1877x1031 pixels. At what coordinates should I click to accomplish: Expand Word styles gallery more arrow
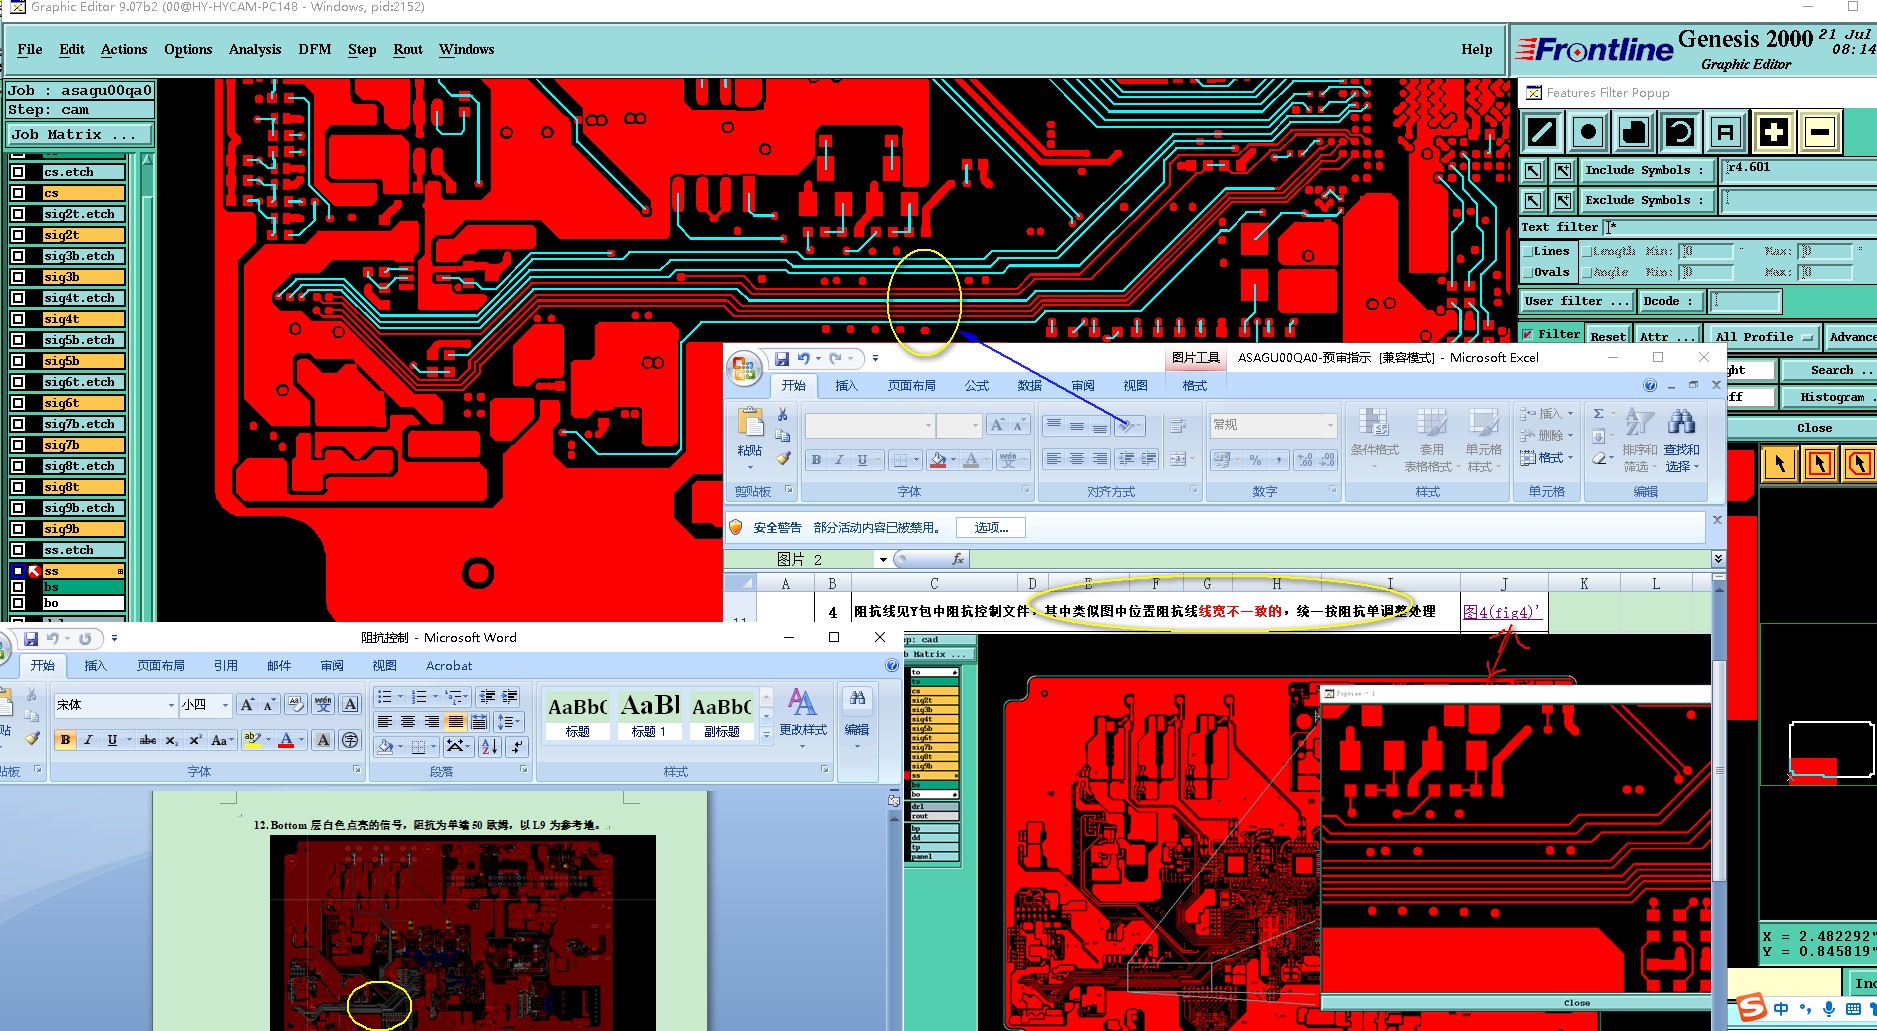click(767, 734)
